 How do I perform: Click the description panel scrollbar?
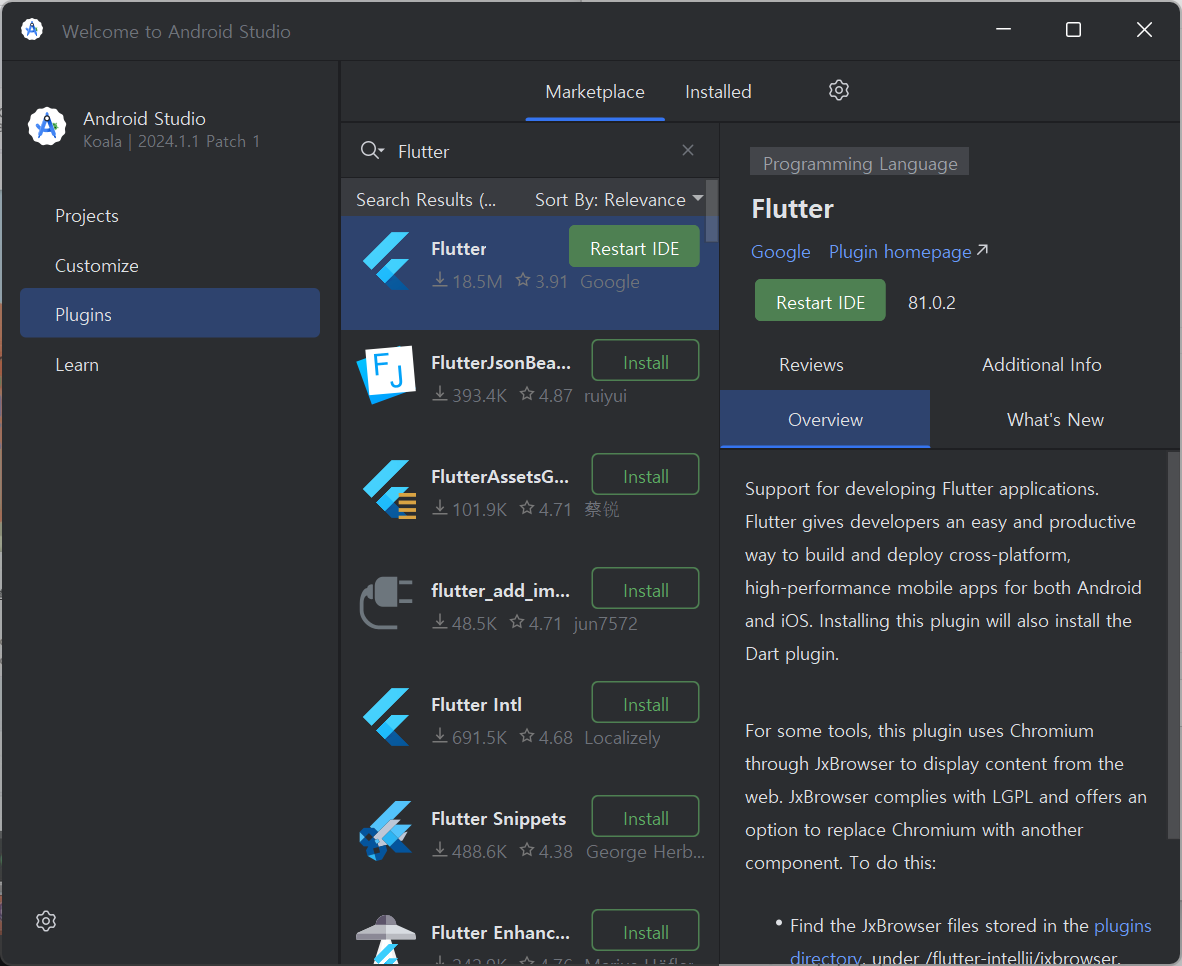(1174, 645)
